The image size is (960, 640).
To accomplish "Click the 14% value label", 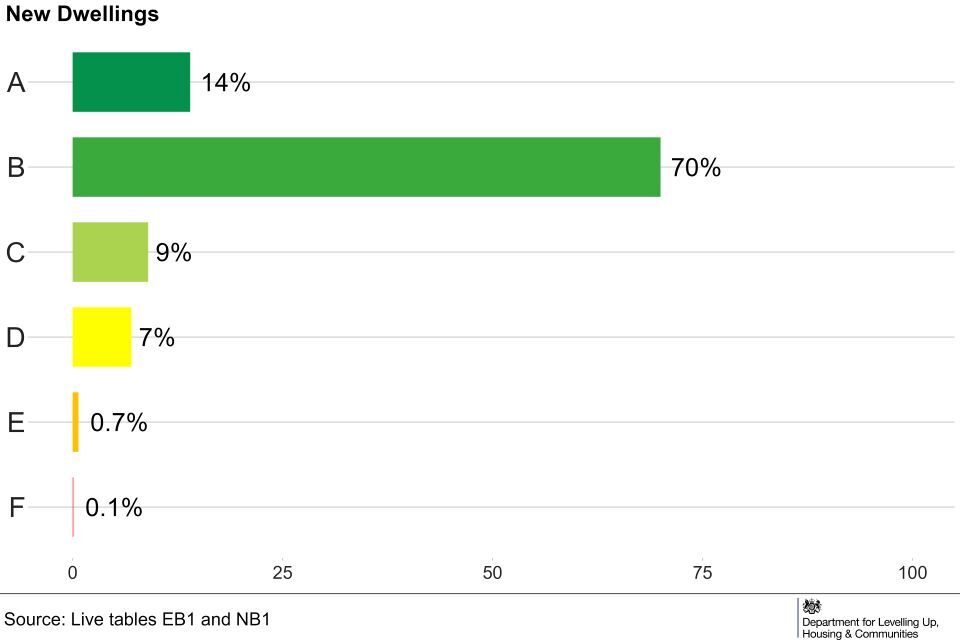I will click(x=226, y=83).
